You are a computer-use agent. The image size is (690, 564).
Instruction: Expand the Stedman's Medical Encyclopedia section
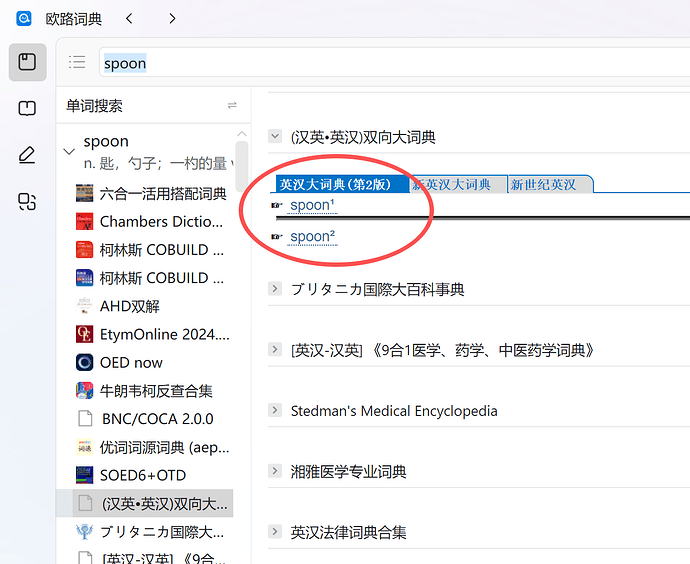(275, 411)
